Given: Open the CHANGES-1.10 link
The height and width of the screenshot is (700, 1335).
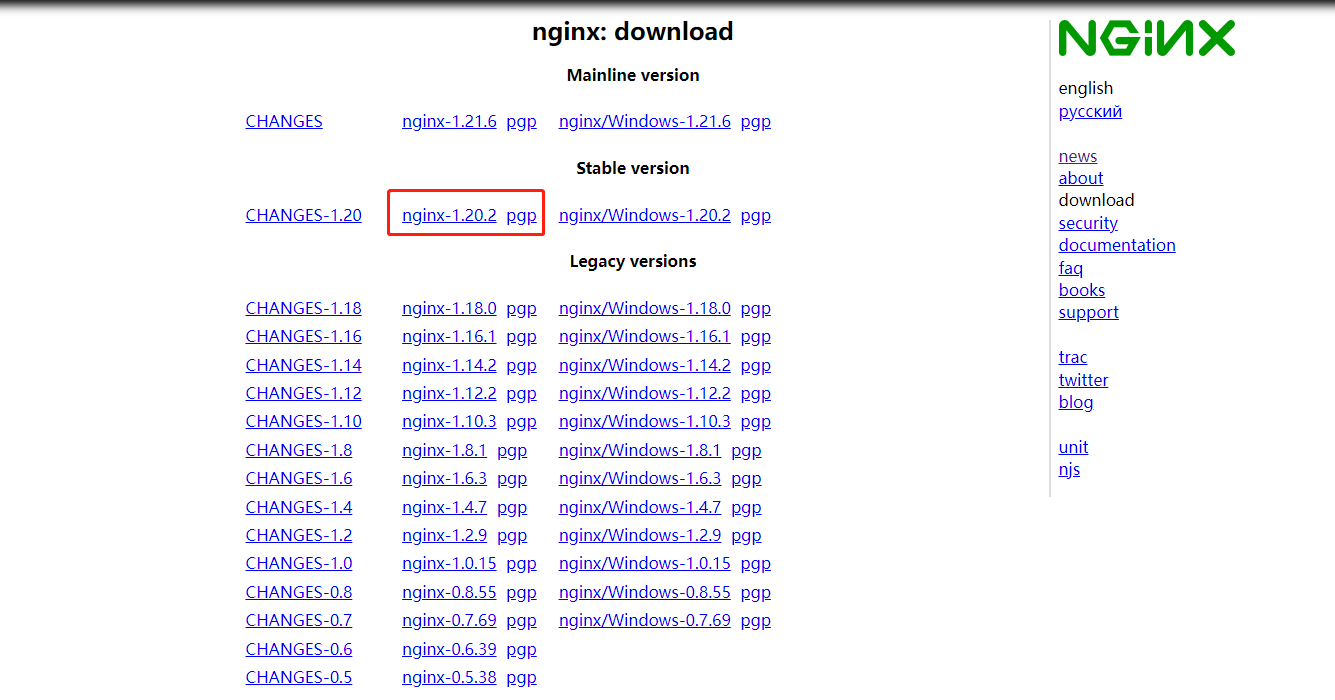Looking at the screenshot, I should pos(304,421).
